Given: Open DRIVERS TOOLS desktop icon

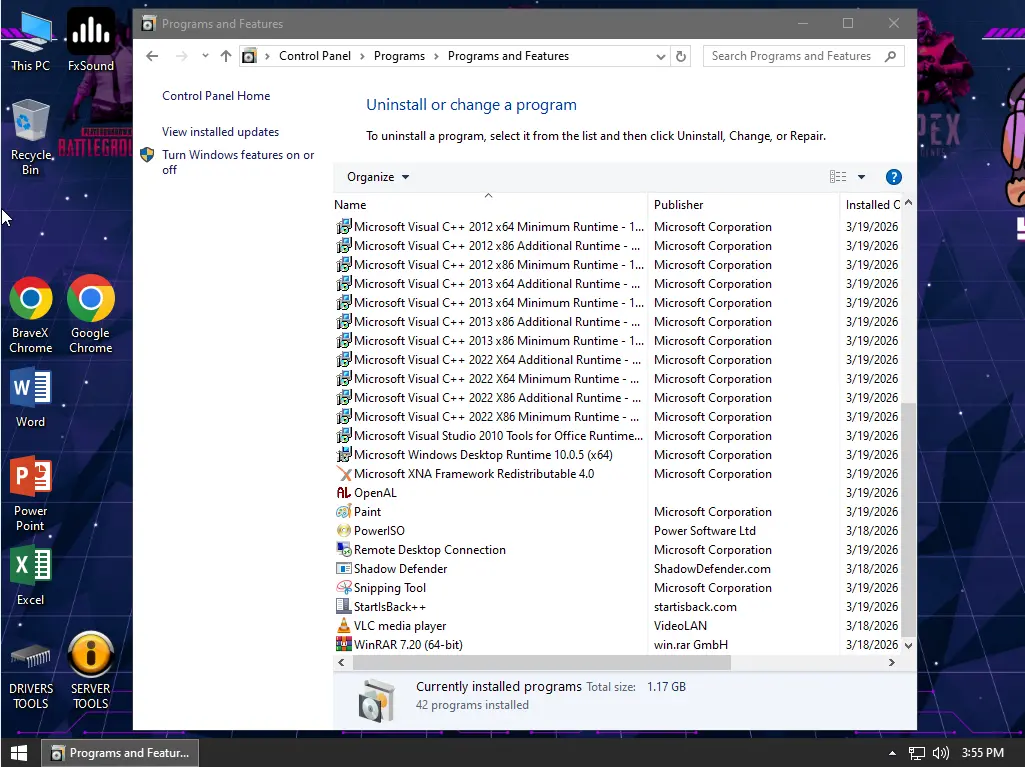Looking at the screenshot, I should pos(30,675).
